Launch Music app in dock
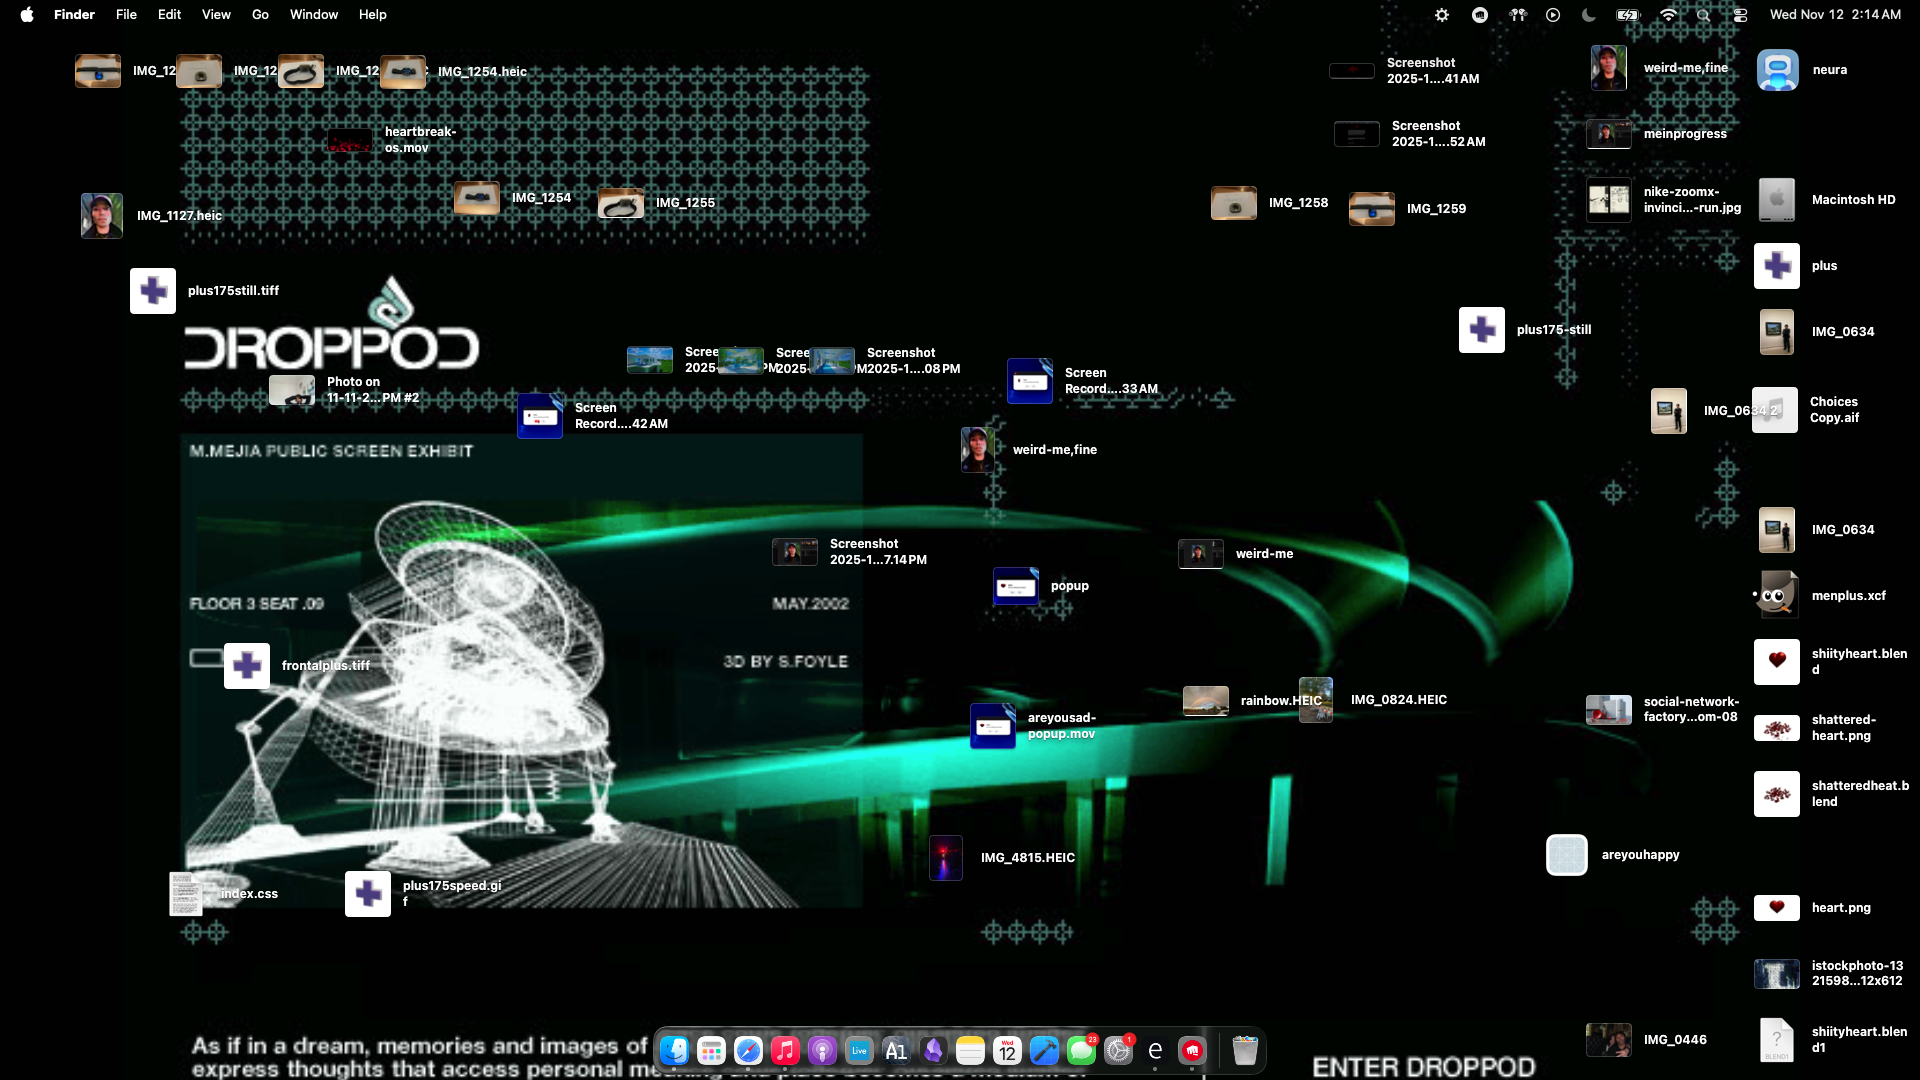This screenshot has height=1080, width=1920. (785, 1051)
